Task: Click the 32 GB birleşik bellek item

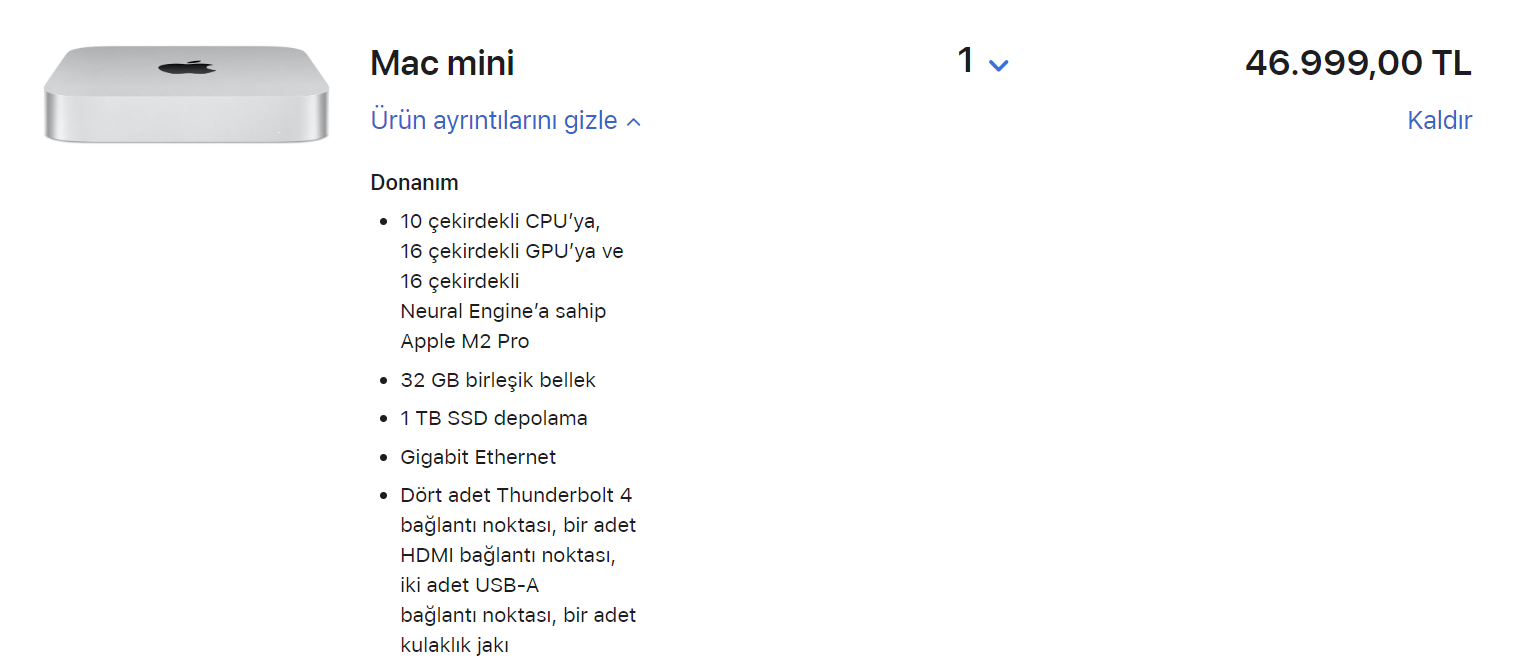Action: tap(498, 380)
